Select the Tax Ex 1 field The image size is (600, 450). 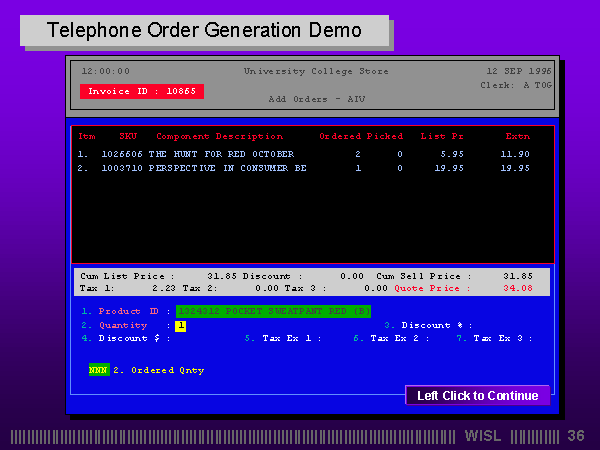pos(290,338)
